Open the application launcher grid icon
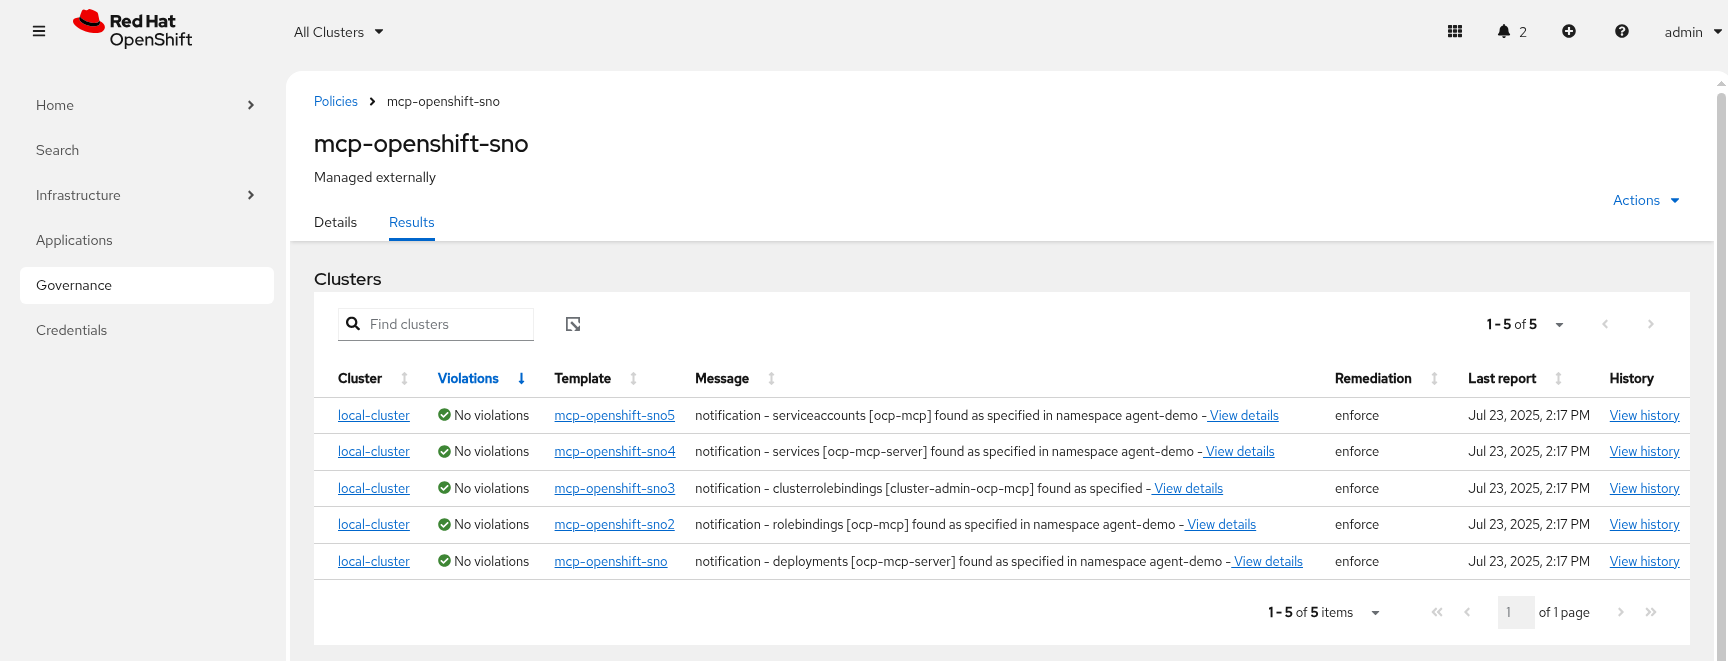 click(1455, 32)
